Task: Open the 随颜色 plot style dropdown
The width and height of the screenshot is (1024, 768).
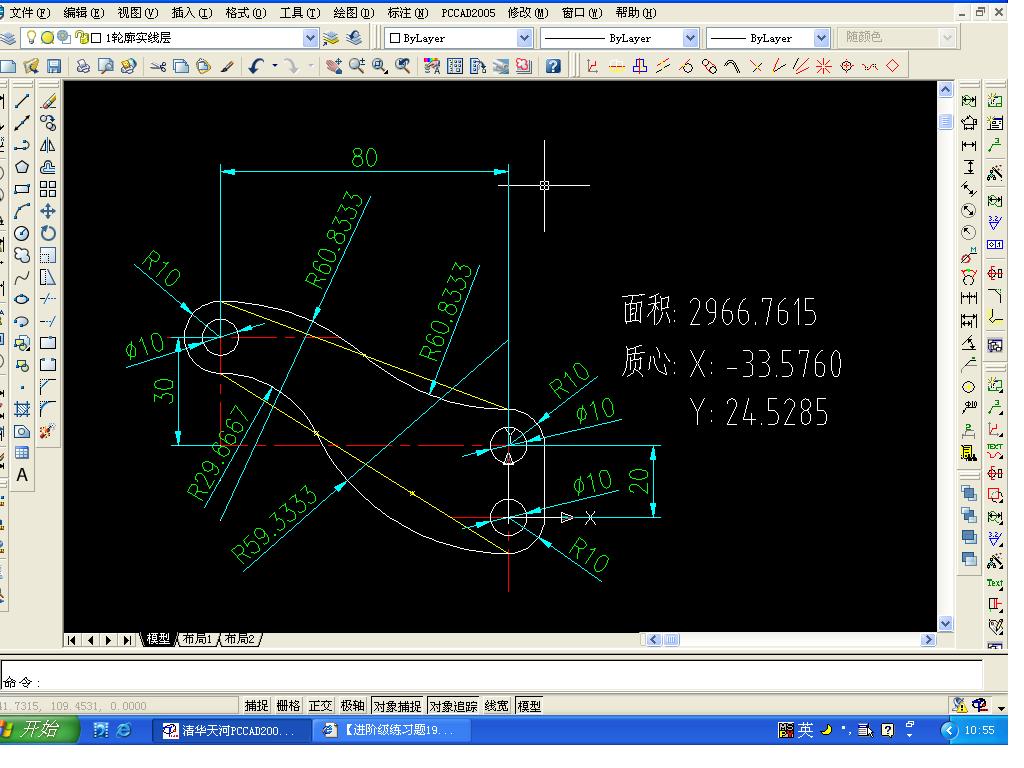Action: (x=947, y=38)
